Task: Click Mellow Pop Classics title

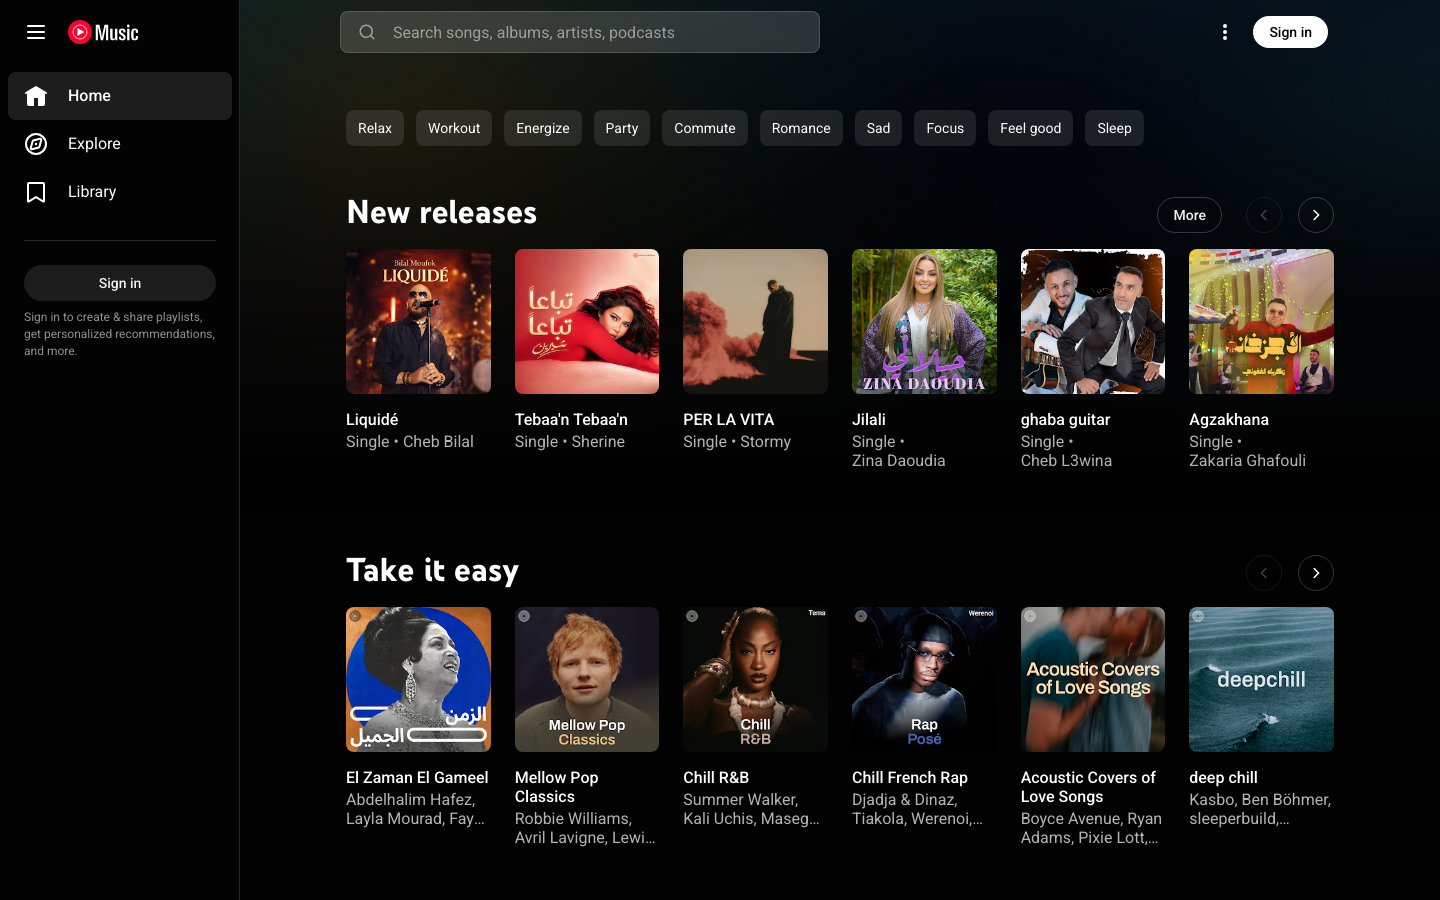Action: click(x=556, y=787)
